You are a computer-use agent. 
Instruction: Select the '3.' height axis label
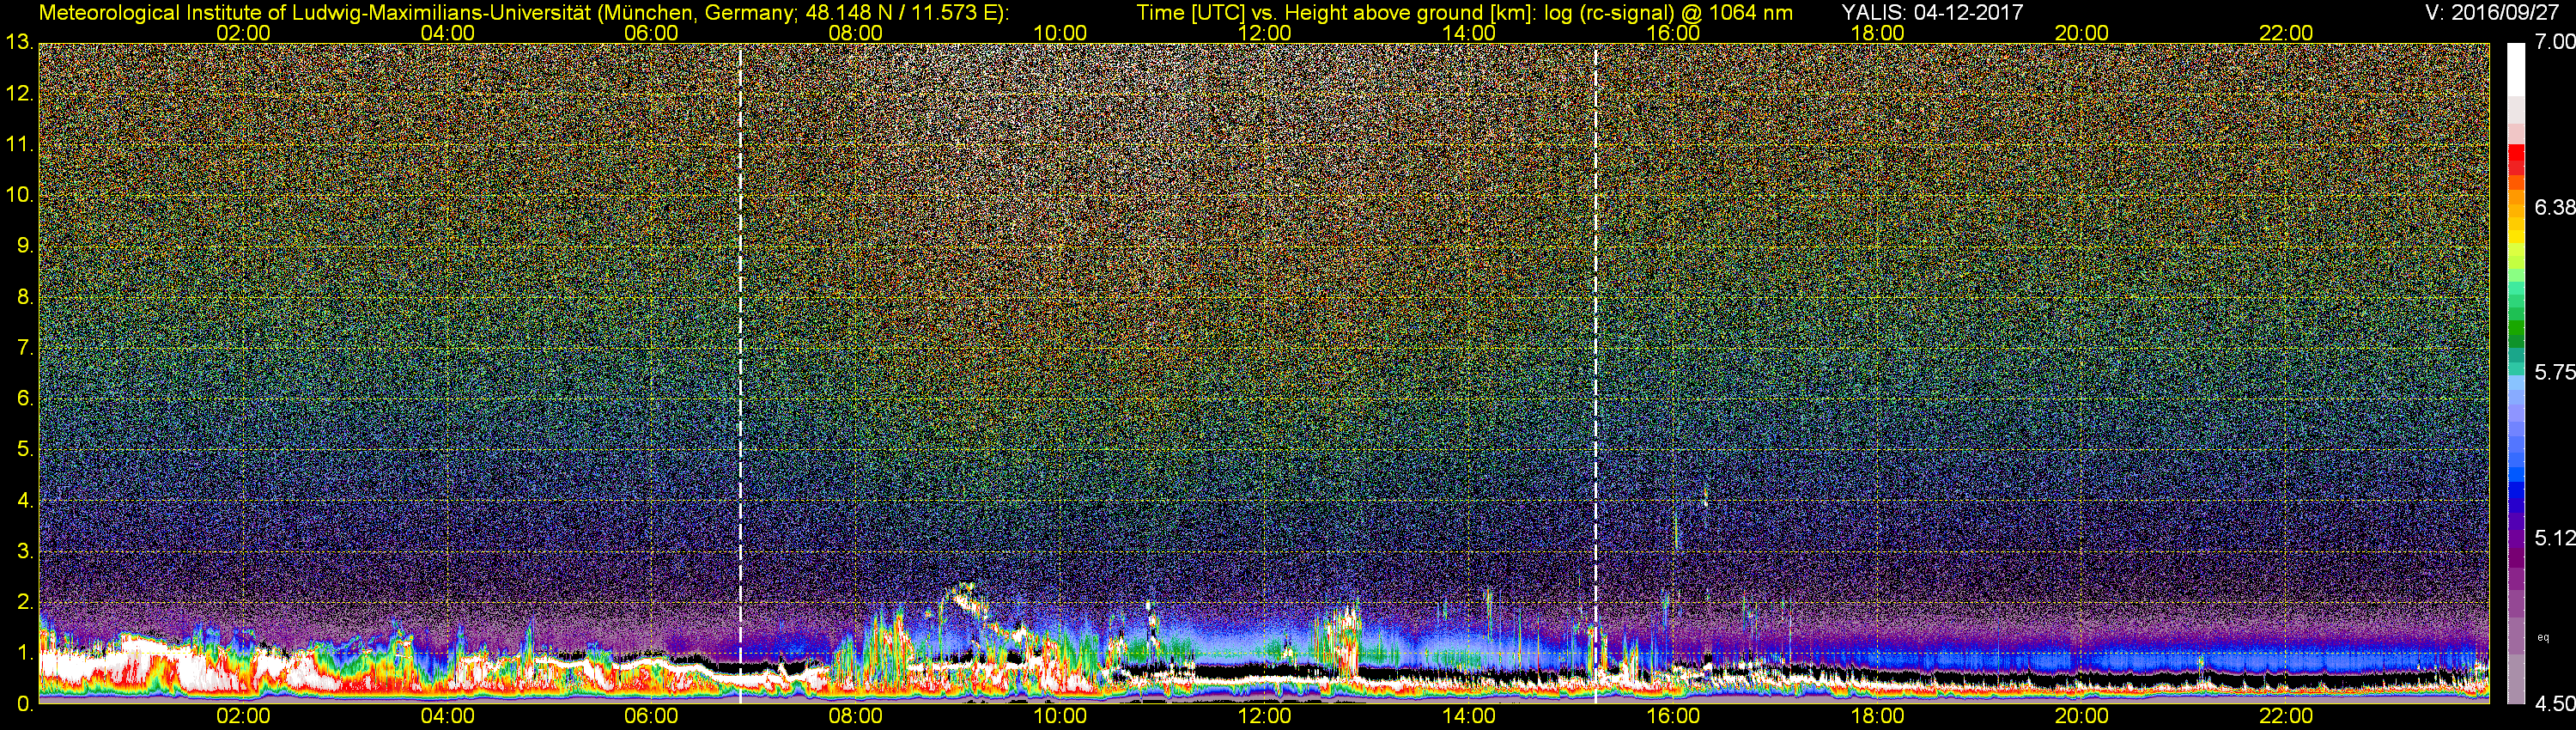pyautogui.click(x=24, y=551)
